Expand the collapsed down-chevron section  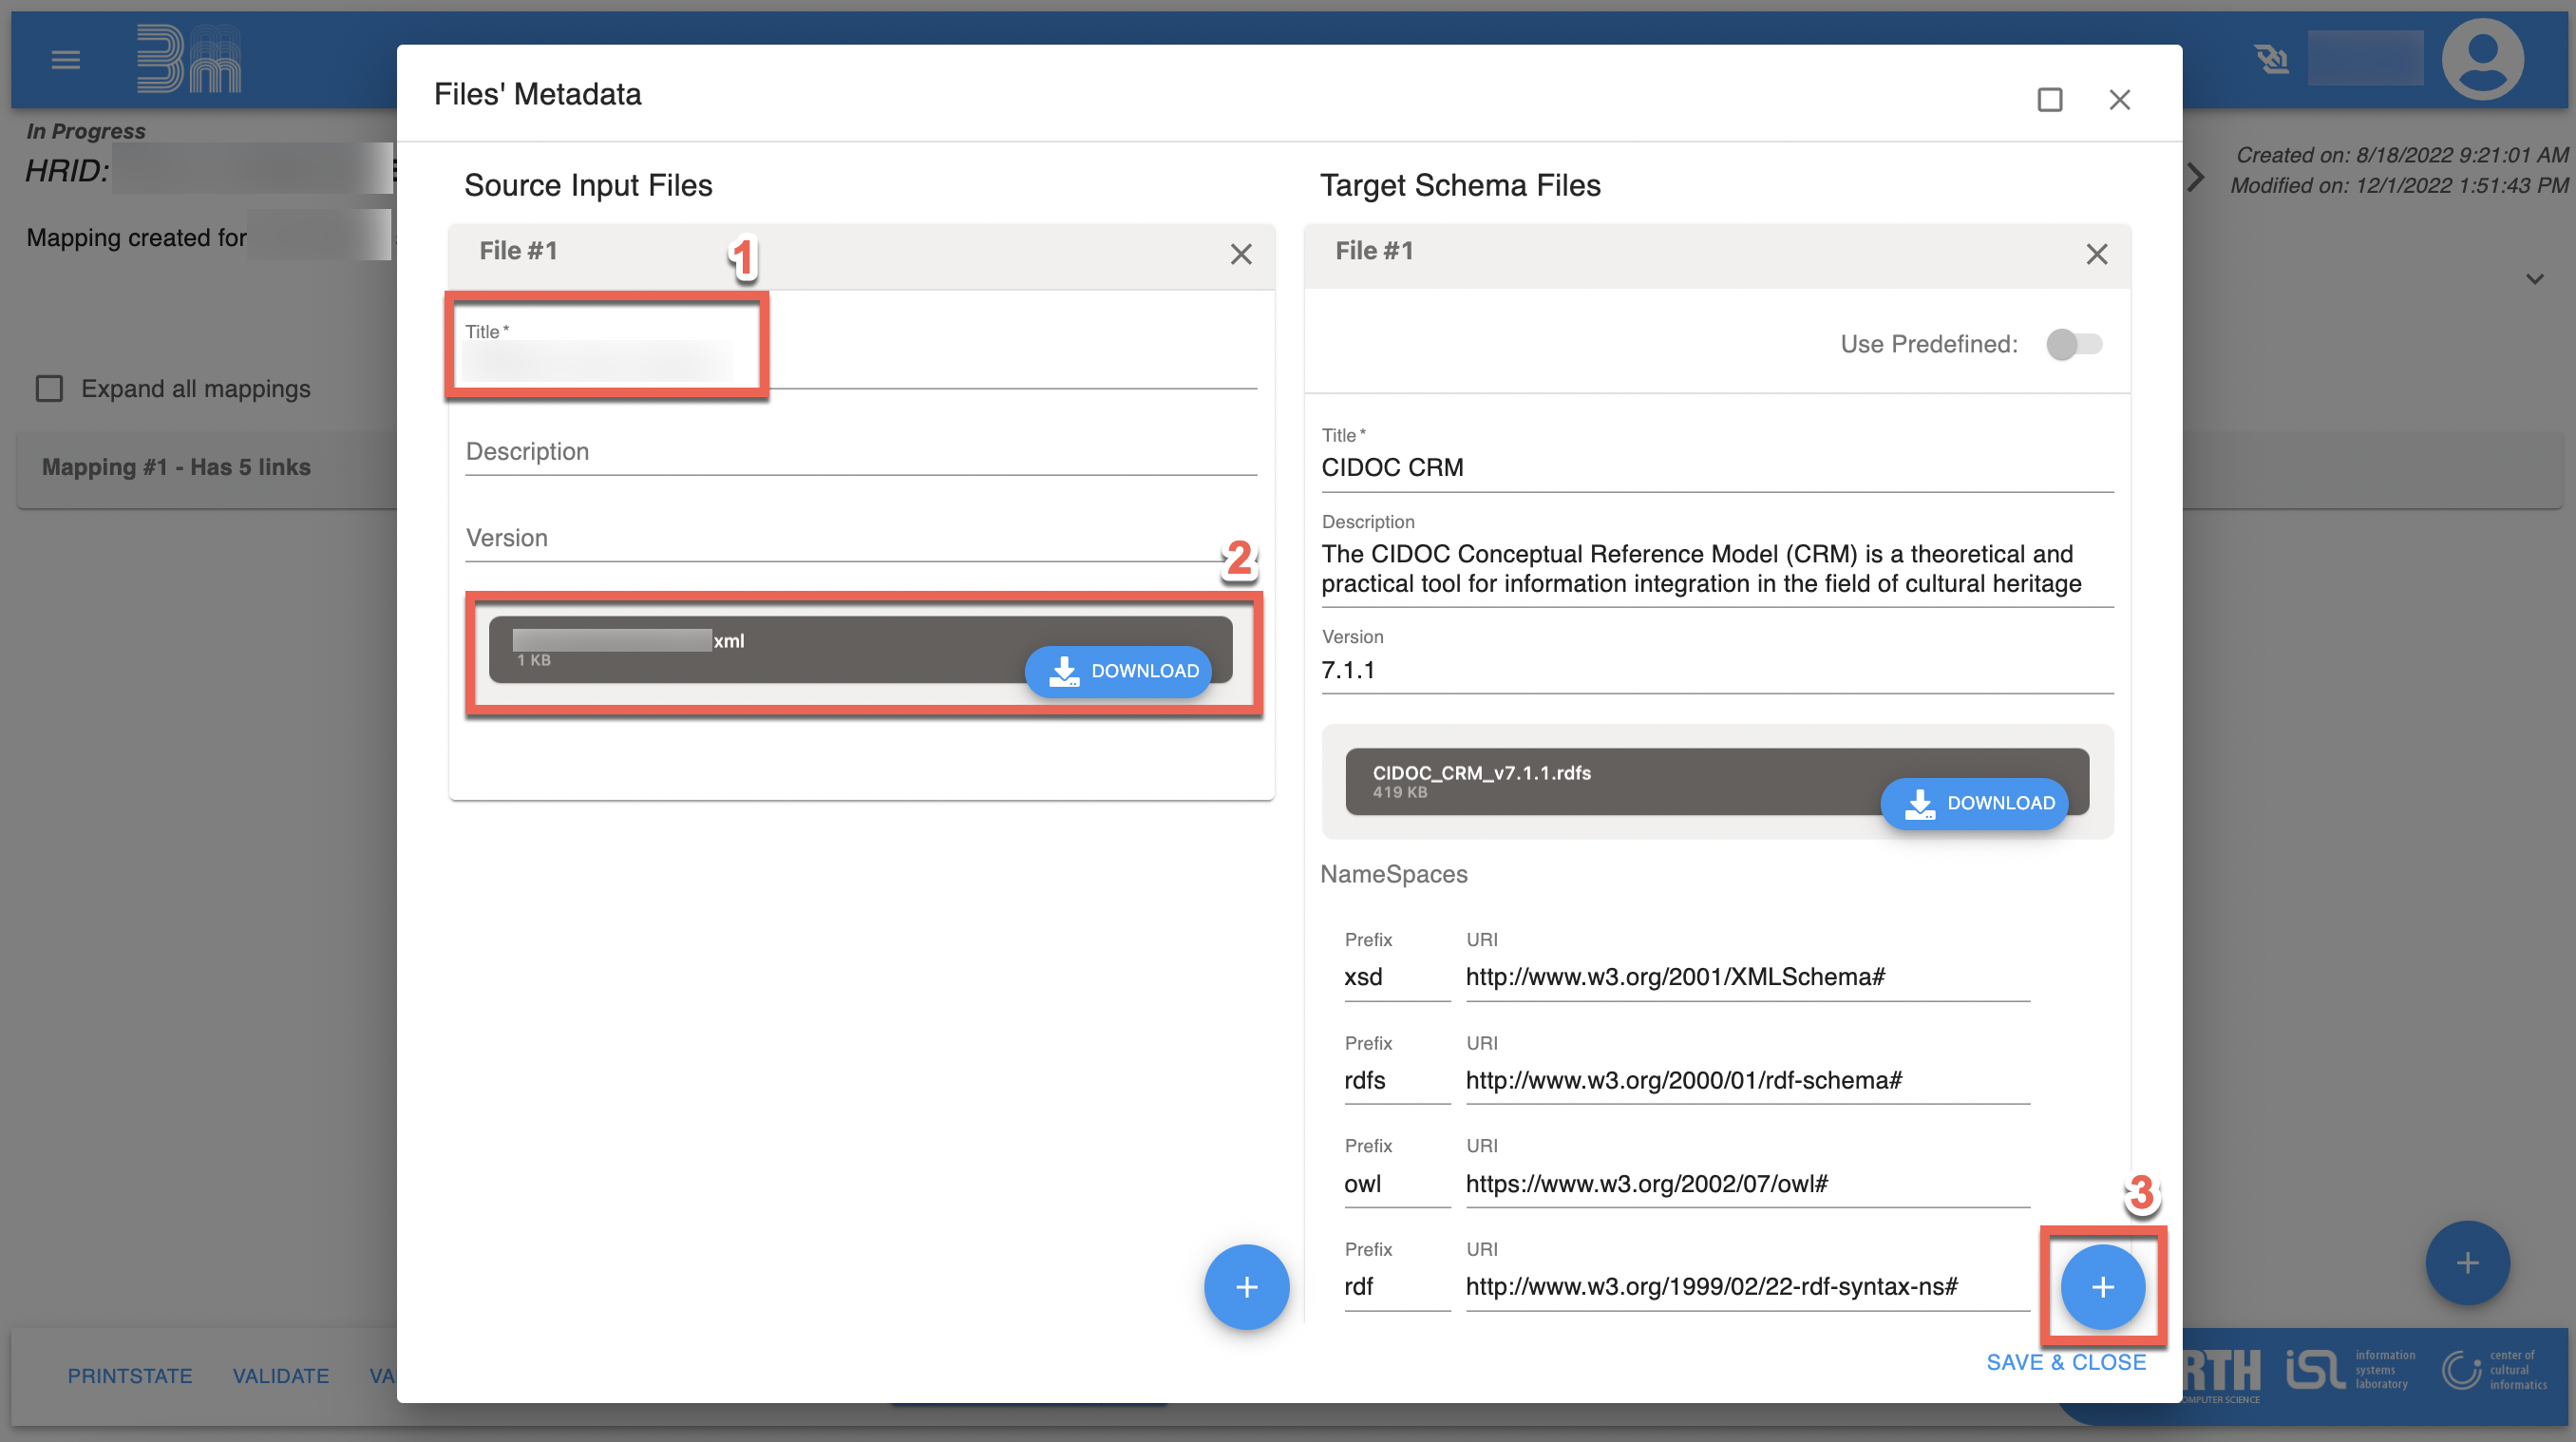2534,279
